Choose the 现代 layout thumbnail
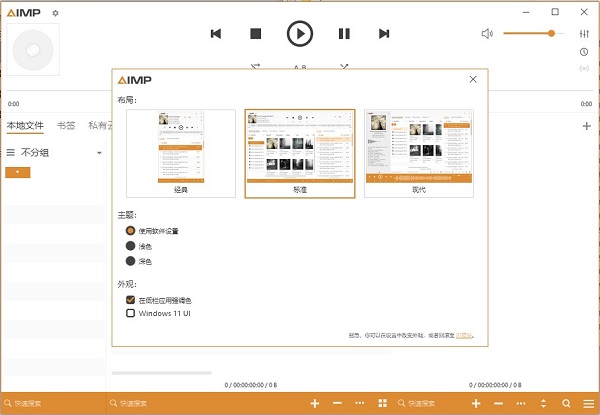This screenshot has width=600, height=415. click(419, 153)
